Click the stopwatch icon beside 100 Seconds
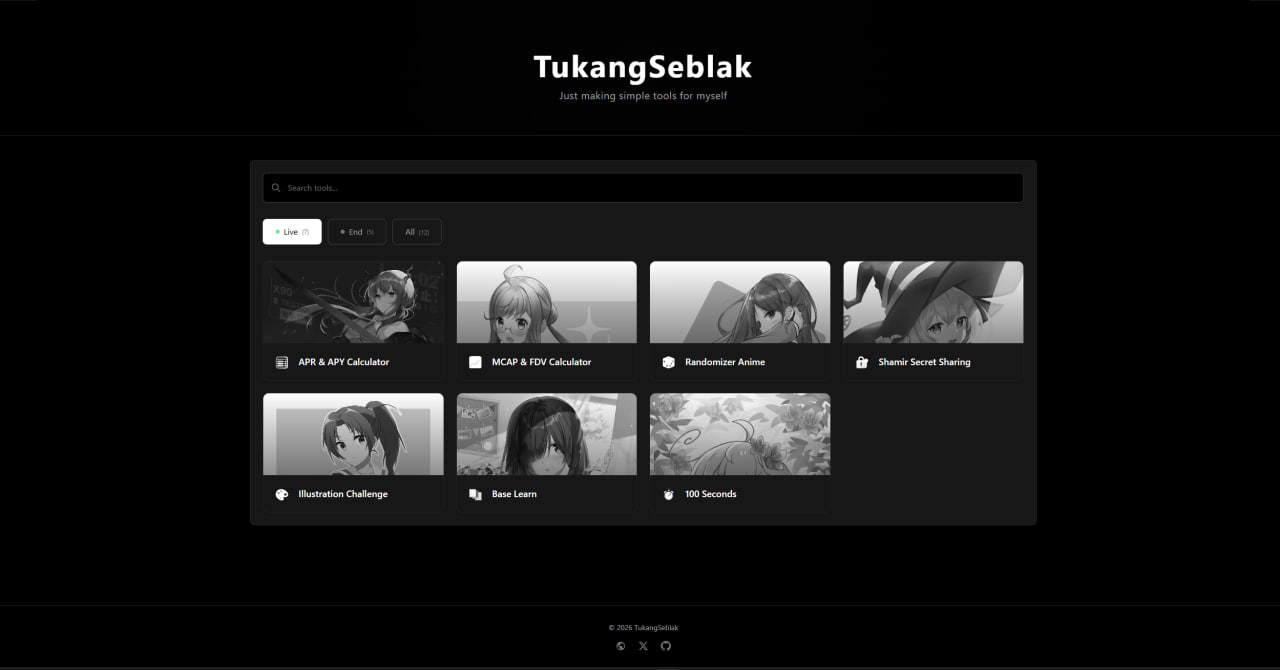 coord(668,494)
